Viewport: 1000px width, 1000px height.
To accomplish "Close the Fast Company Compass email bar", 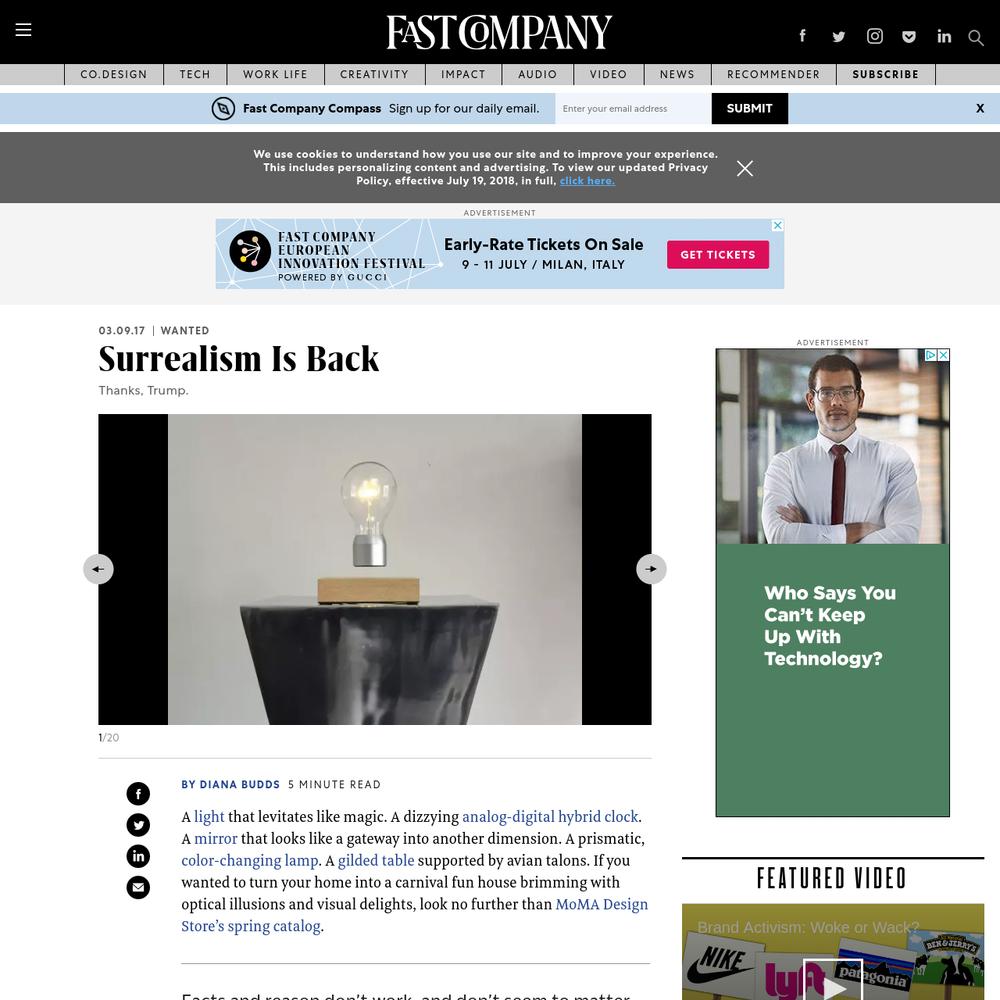I will pyautogui.click(x=980, y=108).
